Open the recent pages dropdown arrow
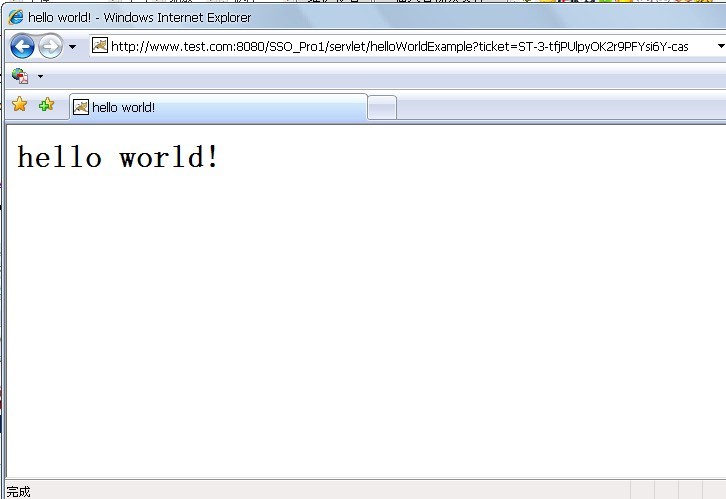This screenshot has width=726, height=499. pyautogui.click(x=72, y=47)
